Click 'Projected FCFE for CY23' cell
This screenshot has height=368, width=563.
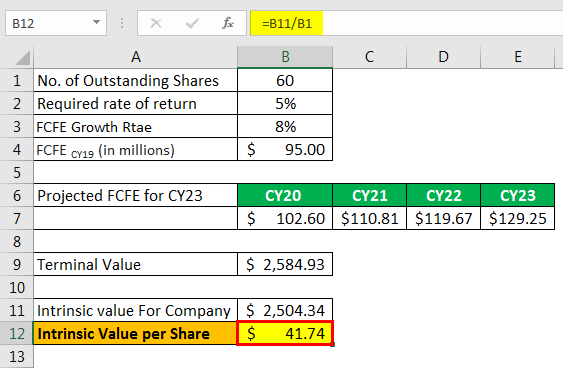135,195
